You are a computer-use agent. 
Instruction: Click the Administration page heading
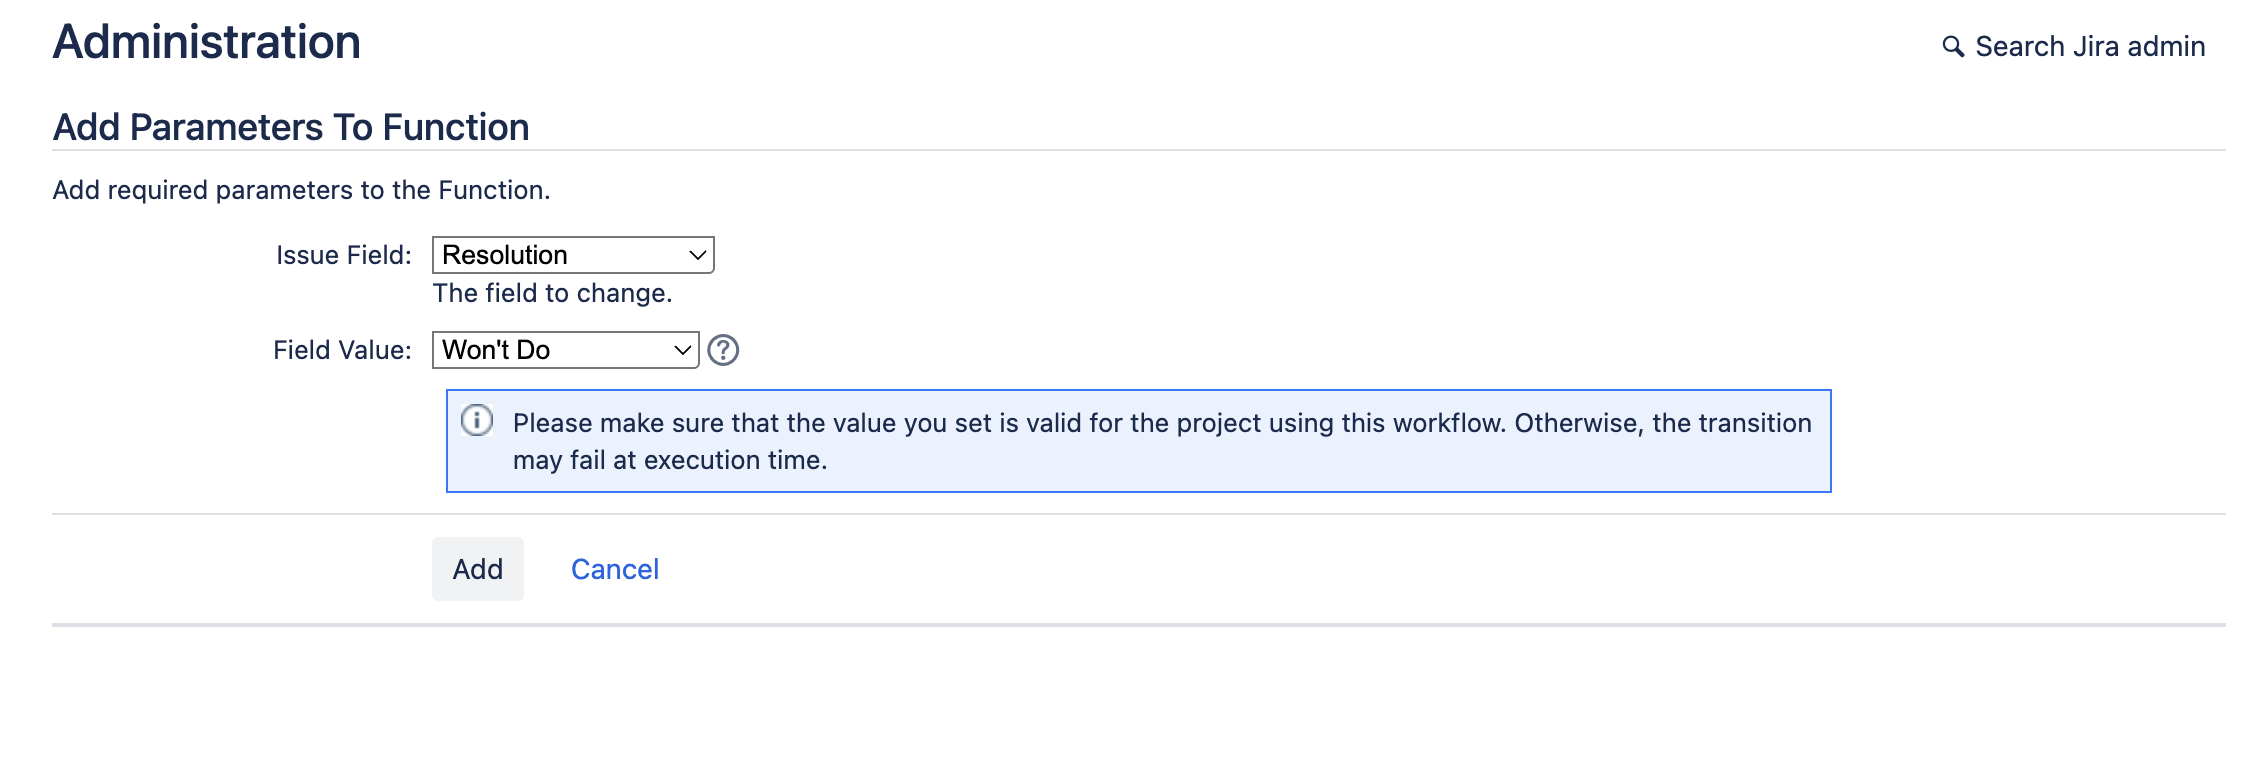pyautogui.click(x=207, y=41)
